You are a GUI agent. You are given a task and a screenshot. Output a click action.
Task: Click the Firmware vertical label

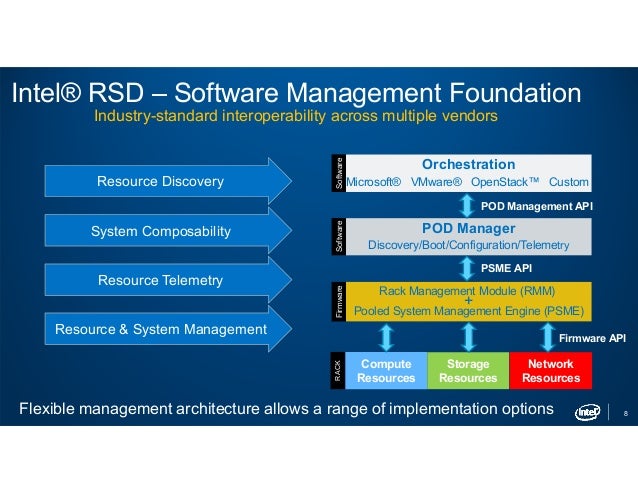pyautogui.click(x=339, y=301)
